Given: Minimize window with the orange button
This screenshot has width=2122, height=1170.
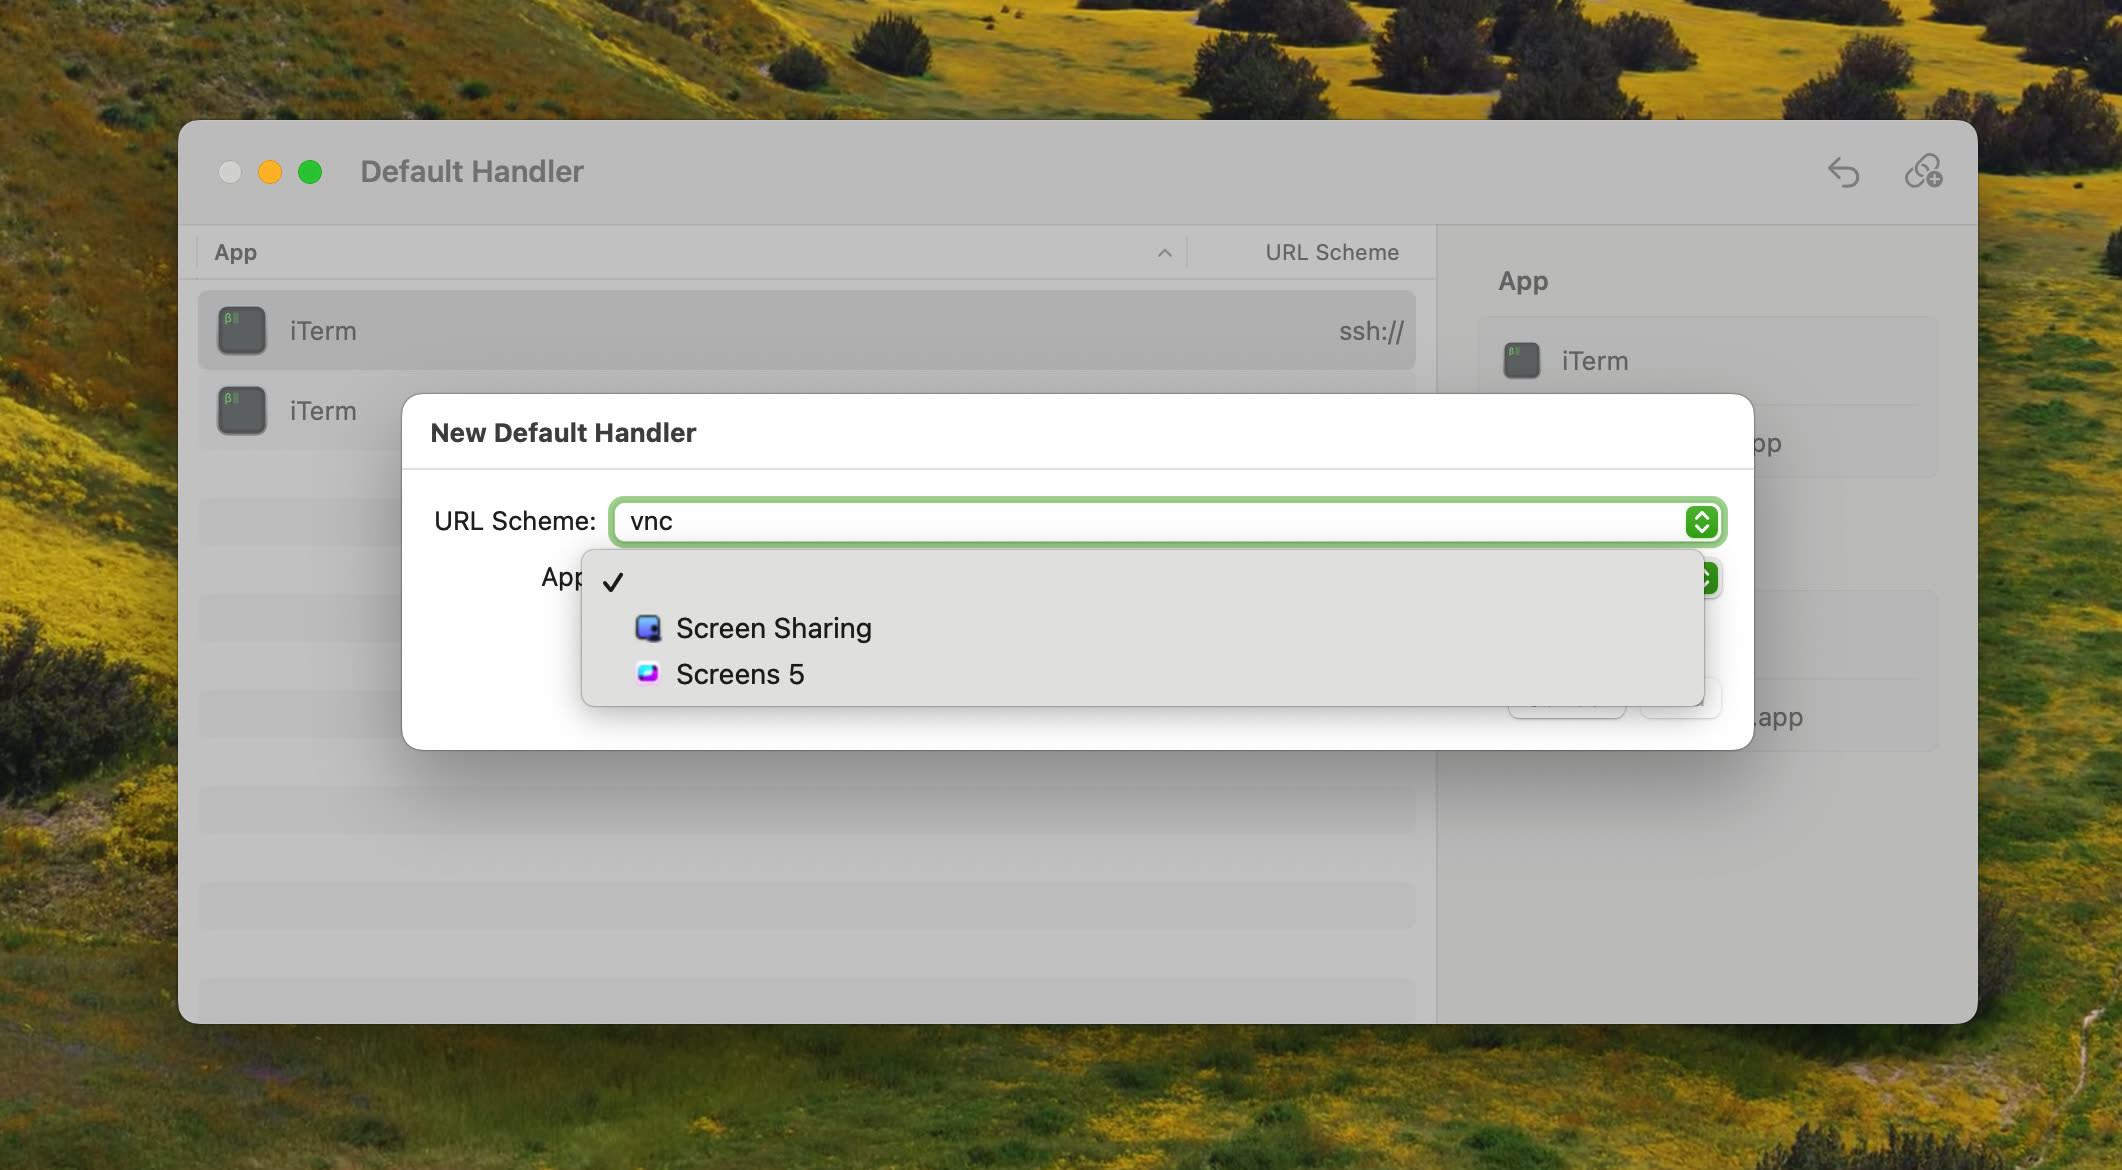Looking at the screenshot, I should 270,172.
